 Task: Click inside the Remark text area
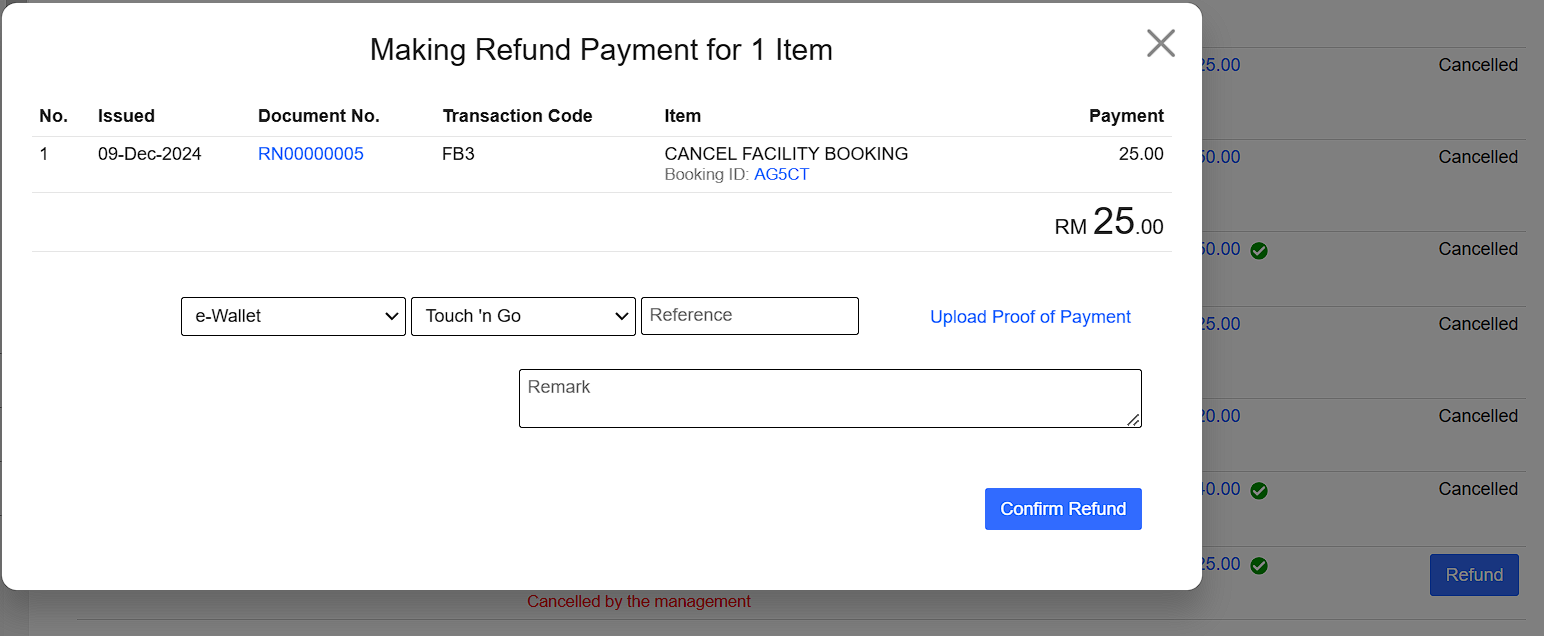829,398
